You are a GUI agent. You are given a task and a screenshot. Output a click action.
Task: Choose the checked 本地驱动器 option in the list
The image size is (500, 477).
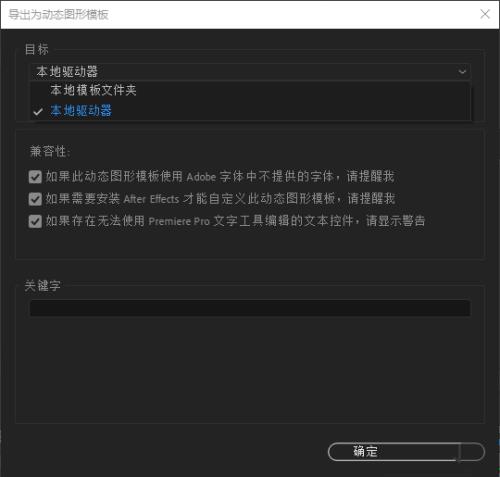[x=251, y=111]
